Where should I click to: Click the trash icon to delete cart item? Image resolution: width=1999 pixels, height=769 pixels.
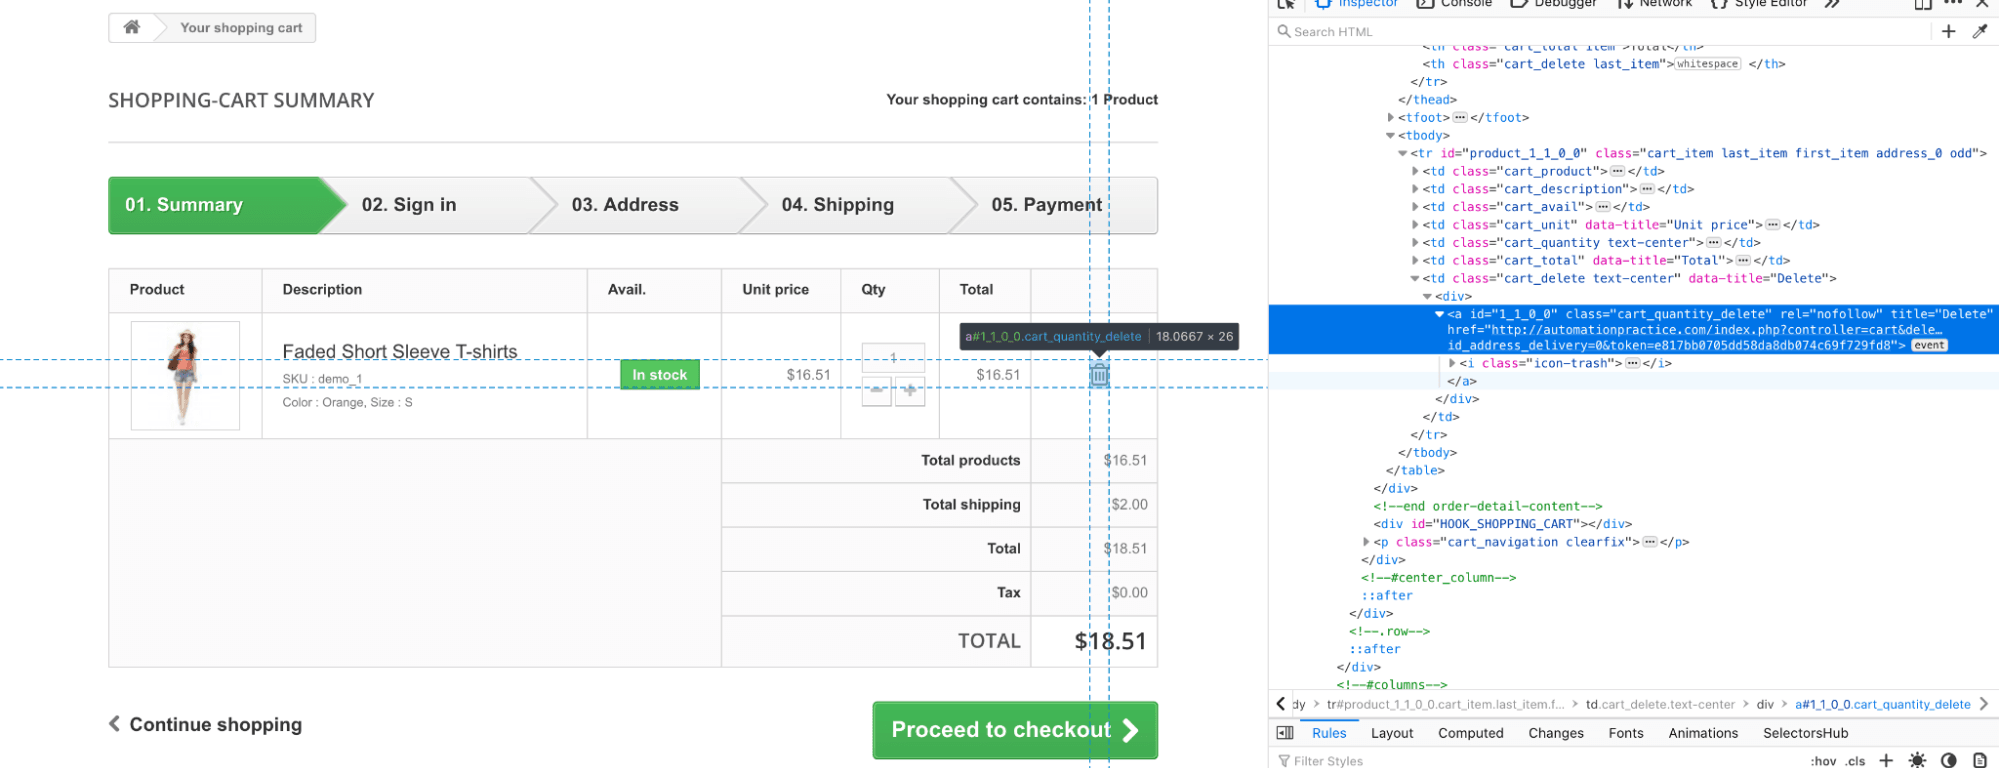point(1099,375)
